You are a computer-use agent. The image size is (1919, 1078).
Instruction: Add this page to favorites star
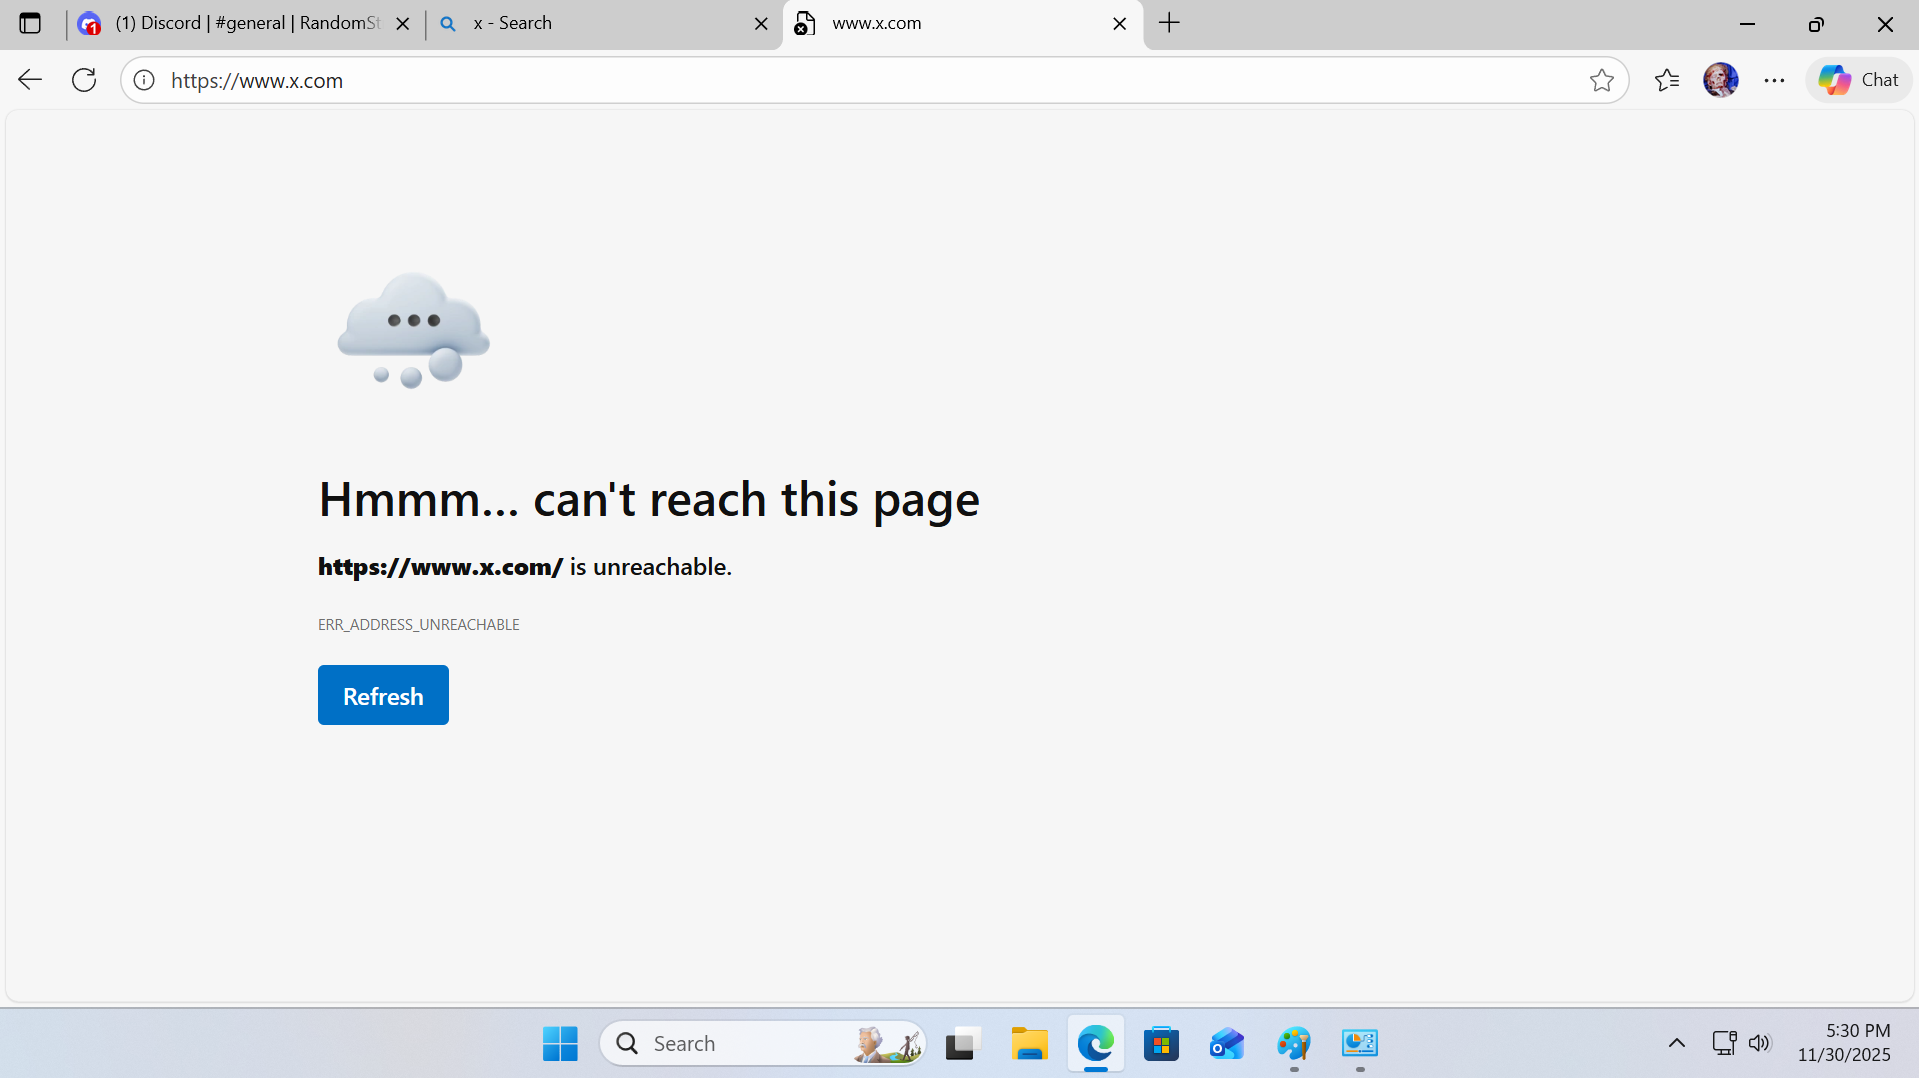[x=1602, y=80]
